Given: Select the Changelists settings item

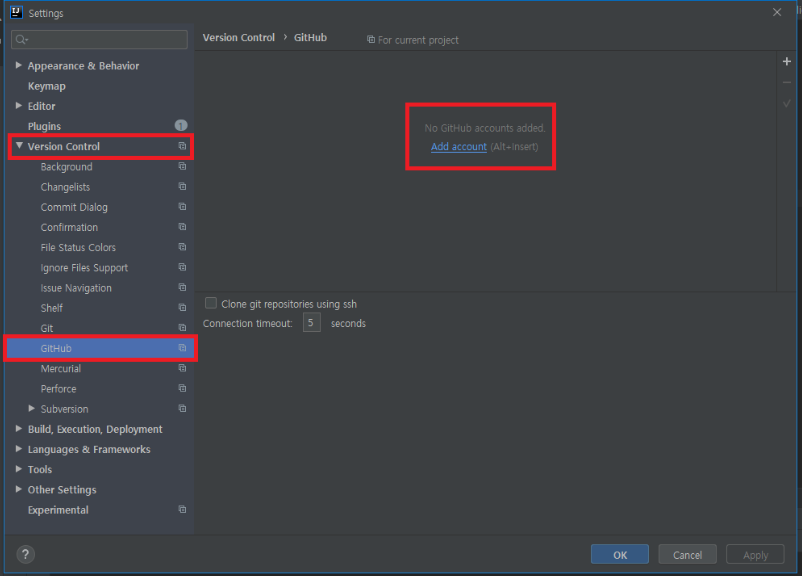Looking at the screenshot, I should [65, 187].
